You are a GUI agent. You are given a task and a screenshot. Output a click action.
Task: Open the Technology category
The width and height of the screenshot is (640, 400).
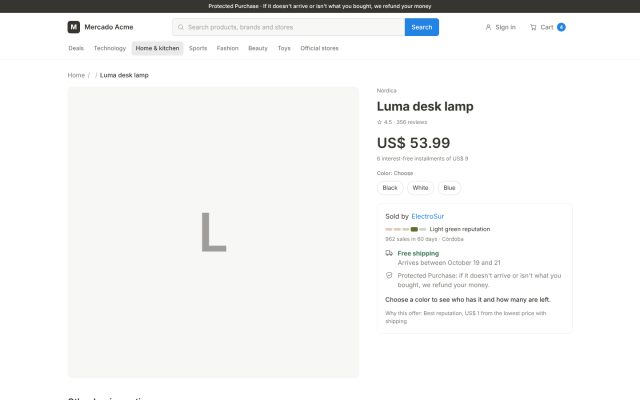110,48
